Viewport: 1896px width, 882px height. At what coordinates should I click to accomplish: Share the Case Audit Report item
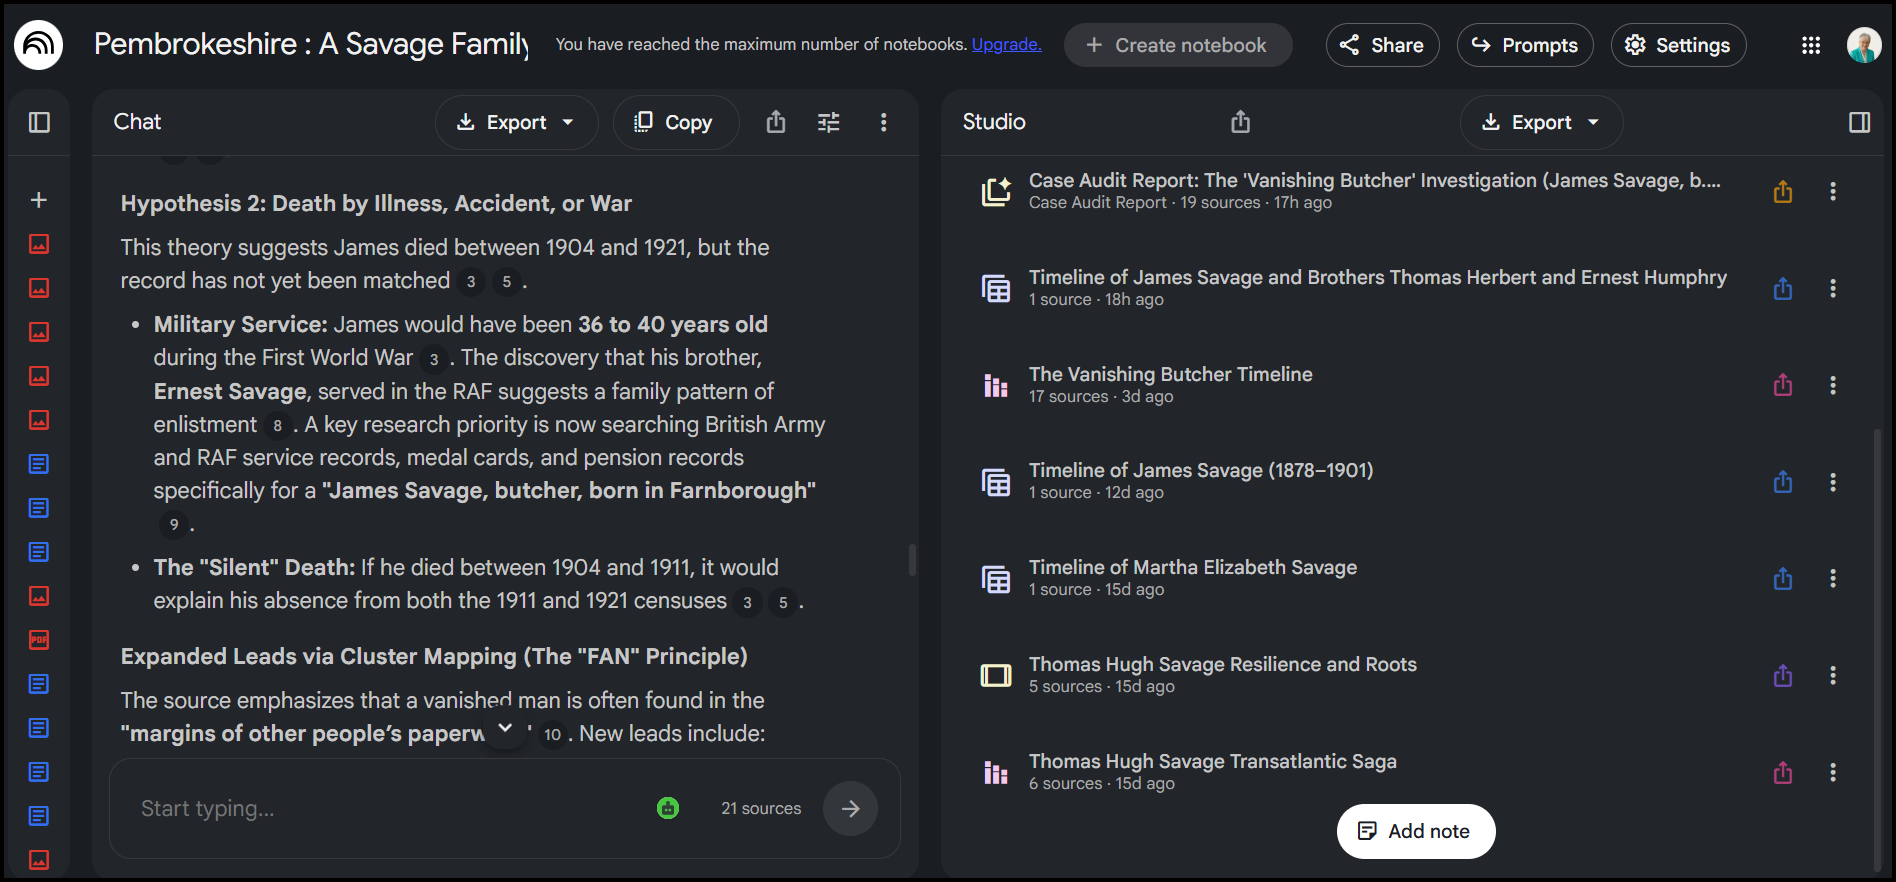point(1783,192)
